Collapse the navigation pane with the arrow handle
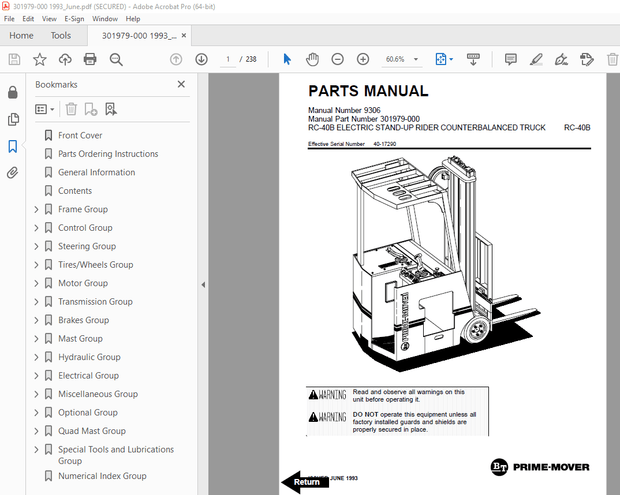Screen dimensions: 620x495 coord(203,285)
